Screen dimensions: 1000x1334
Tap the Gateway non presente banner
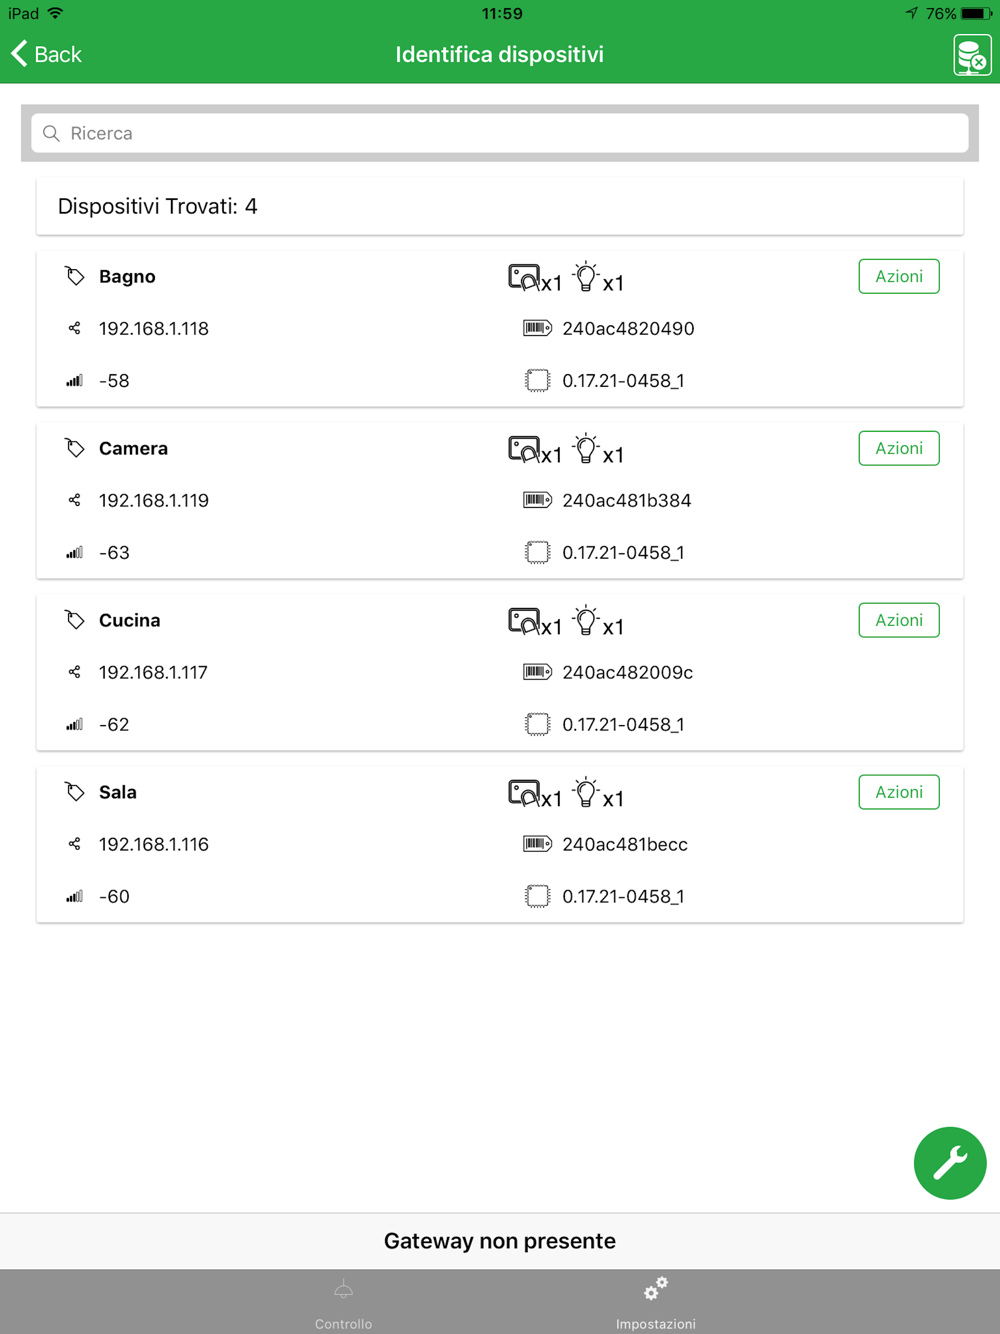tap(500, 1241)
